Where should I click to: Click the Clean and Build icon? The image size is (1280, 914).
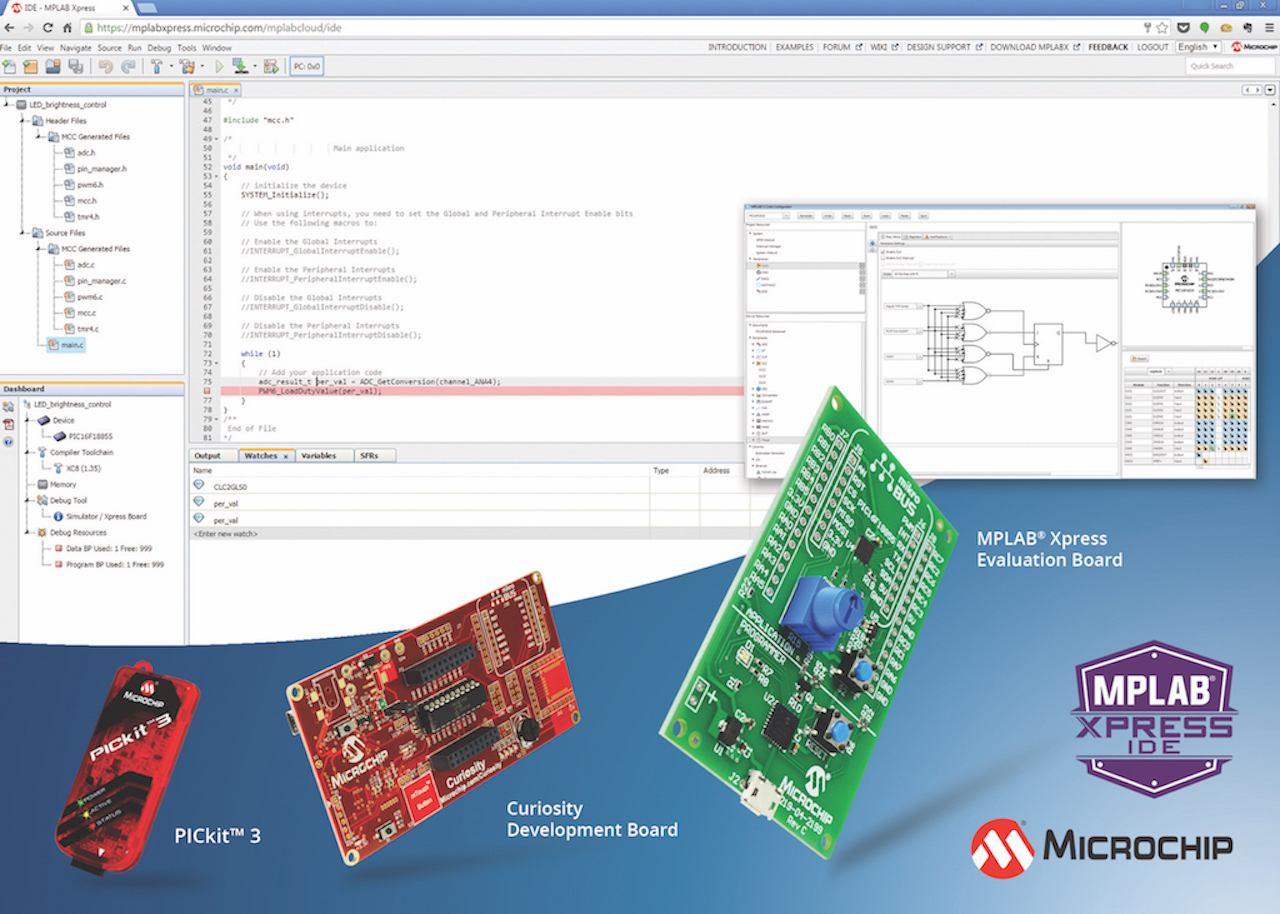point(187,67)
